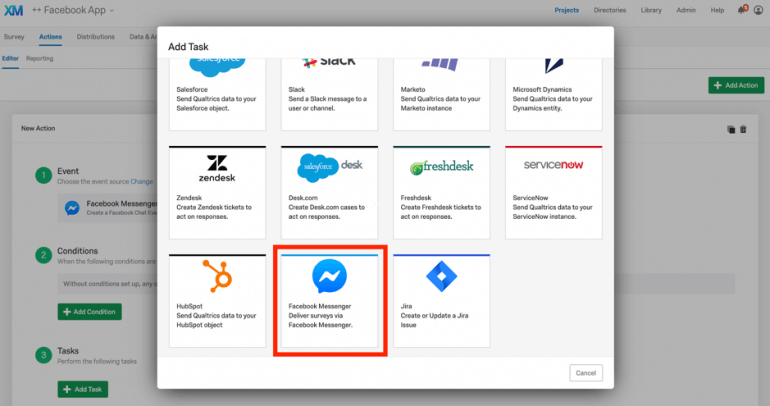Switch to the Distributions tab
This screenshot has width=770, height=406.
tap(95, 37)
